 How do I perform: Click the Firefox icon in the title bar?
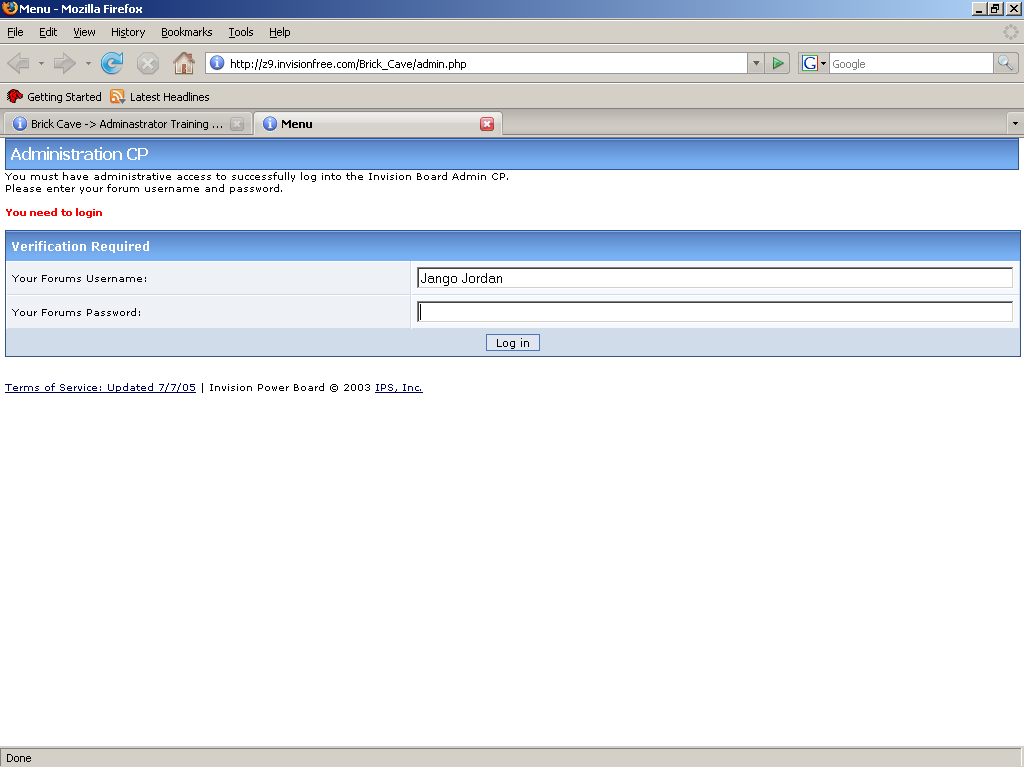pos(9,8)
